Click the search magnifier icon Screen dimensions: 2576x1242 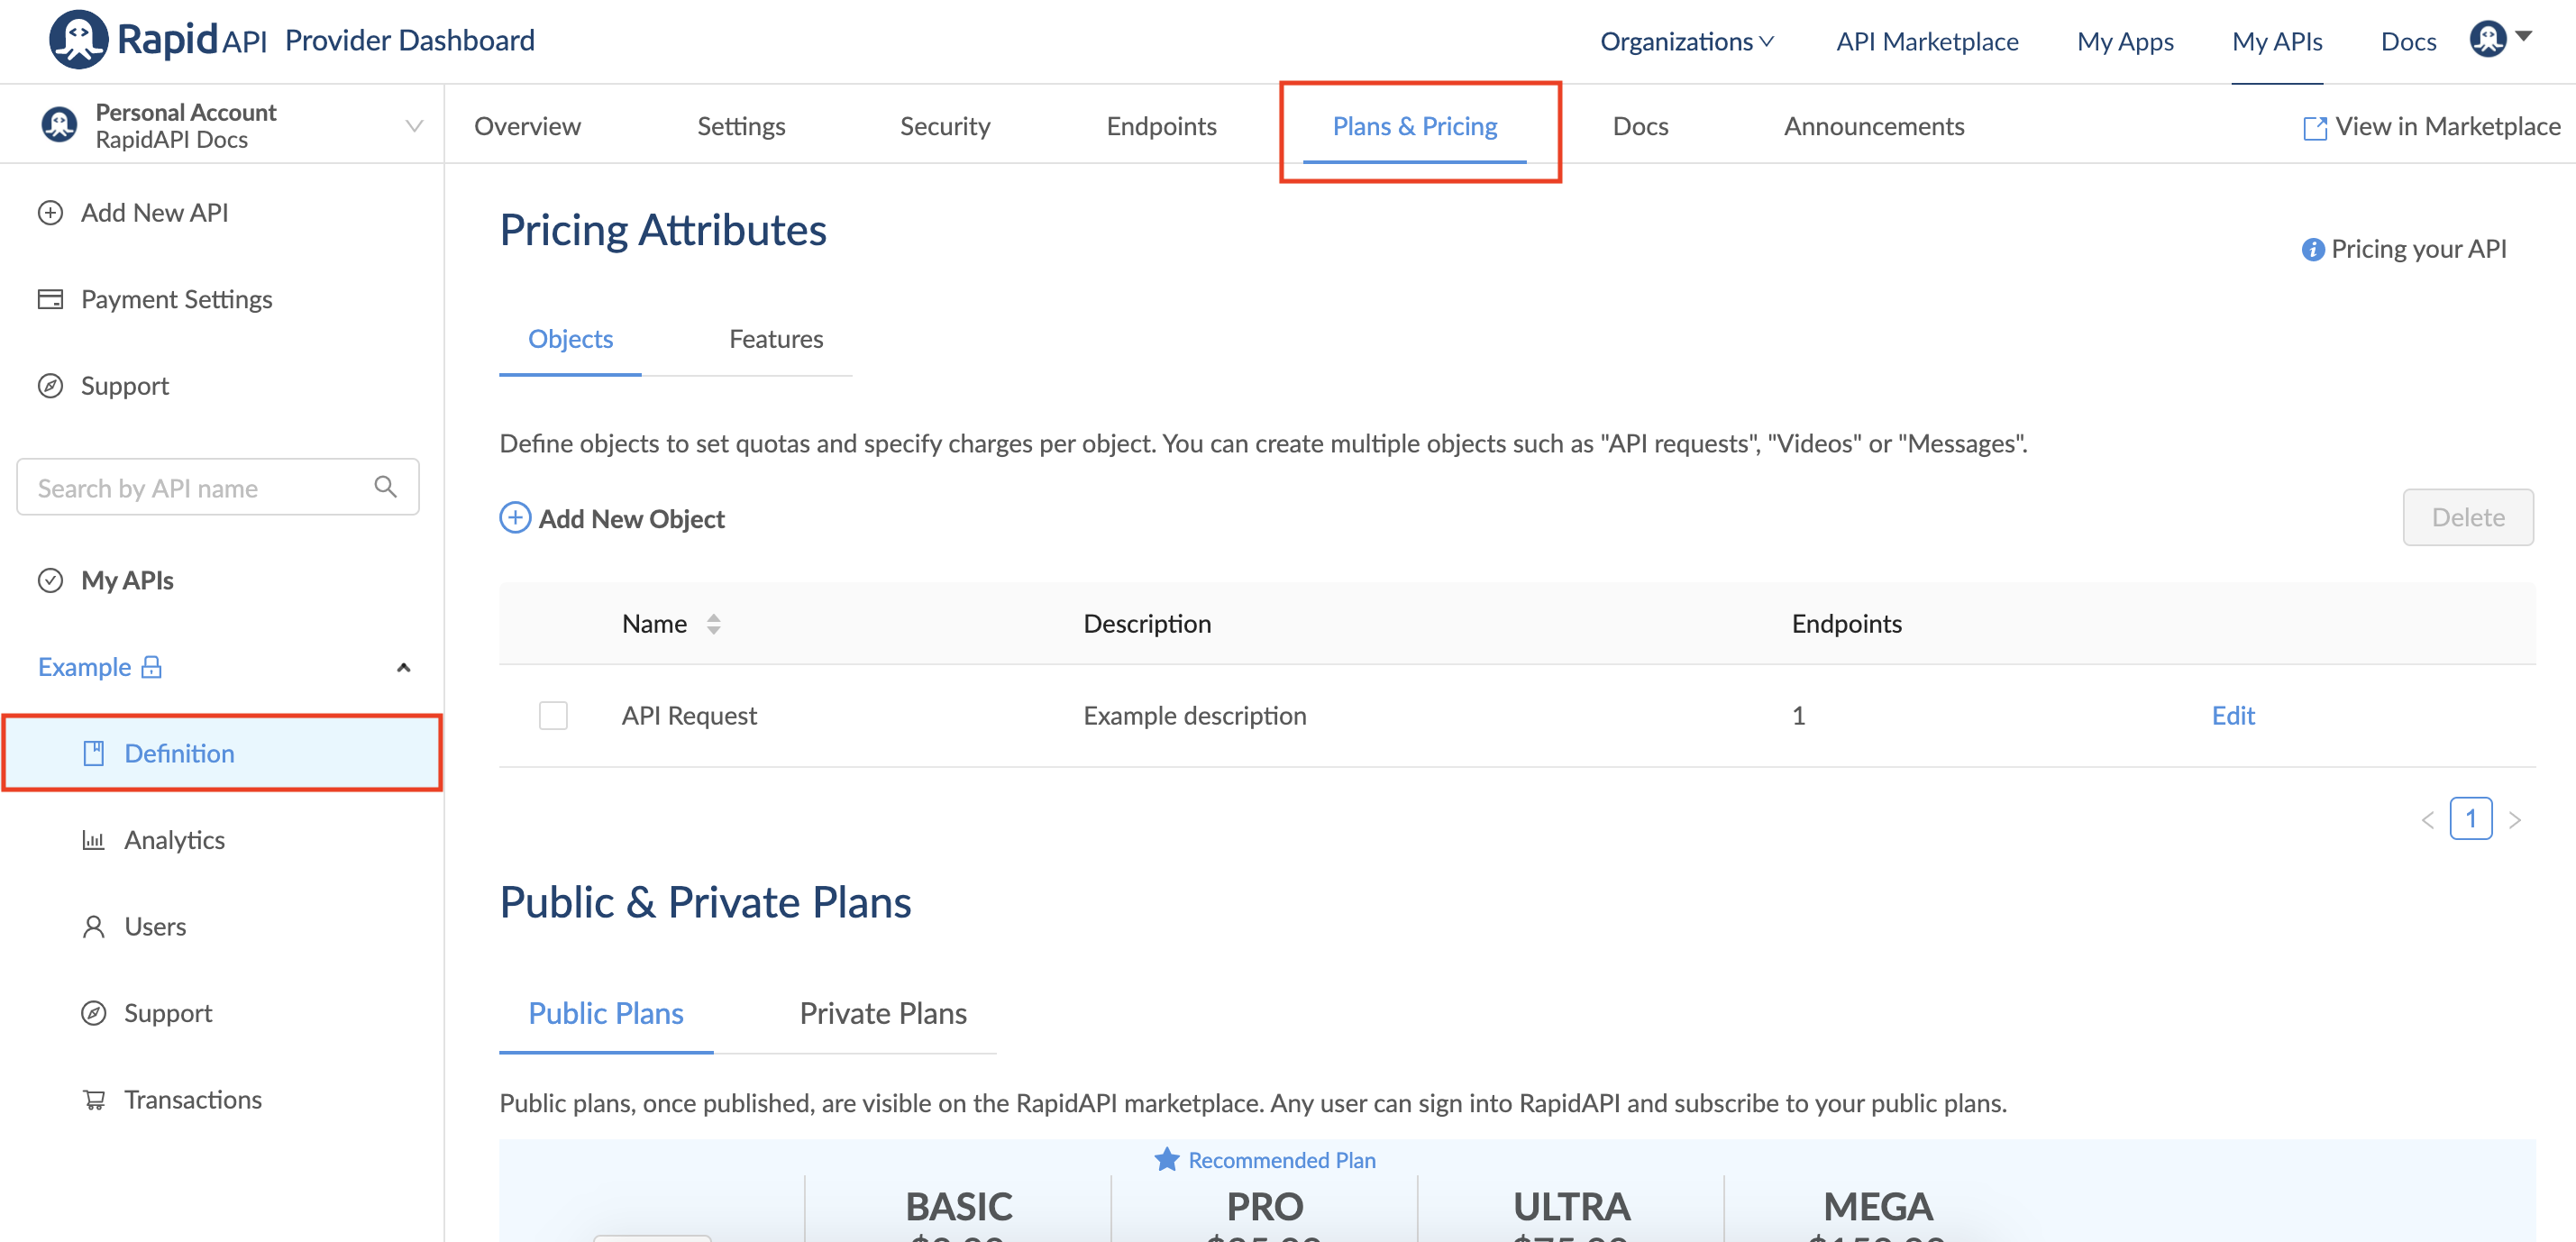coord(385,487)
